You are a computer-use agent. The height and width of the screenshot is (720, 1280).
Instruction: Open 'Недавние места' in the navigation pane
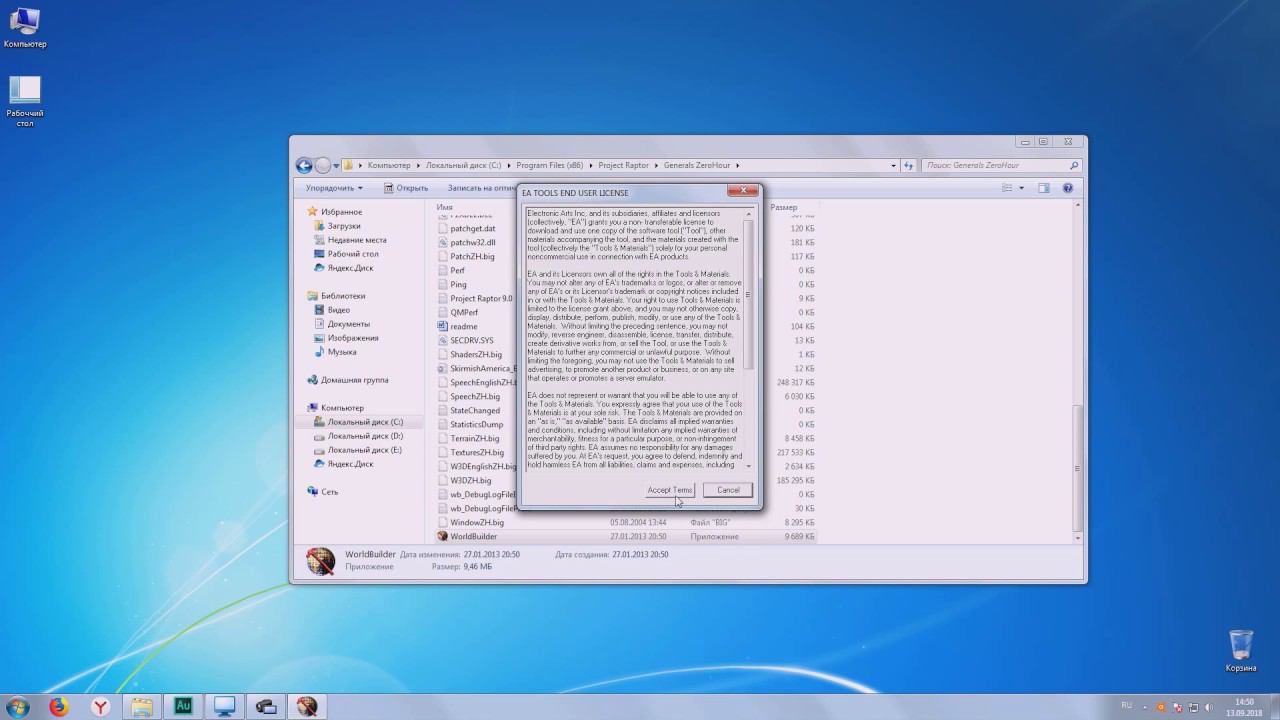point(356,240)
